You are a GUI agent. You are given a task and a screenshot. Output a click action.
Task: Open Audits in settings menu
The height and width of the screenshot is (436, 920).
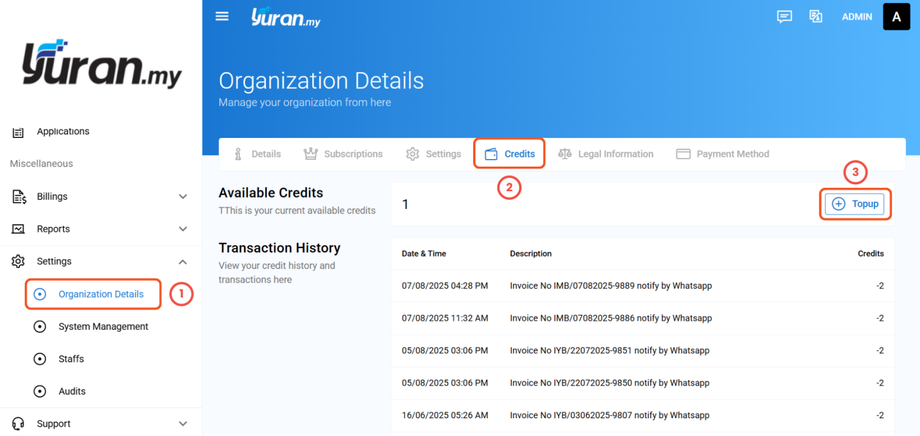71,392
